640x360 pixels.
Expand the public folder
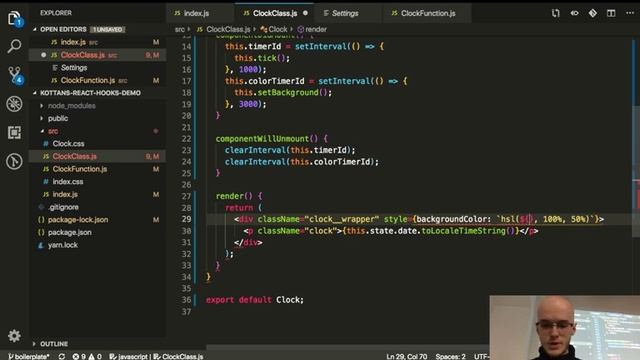click(58, 118)
